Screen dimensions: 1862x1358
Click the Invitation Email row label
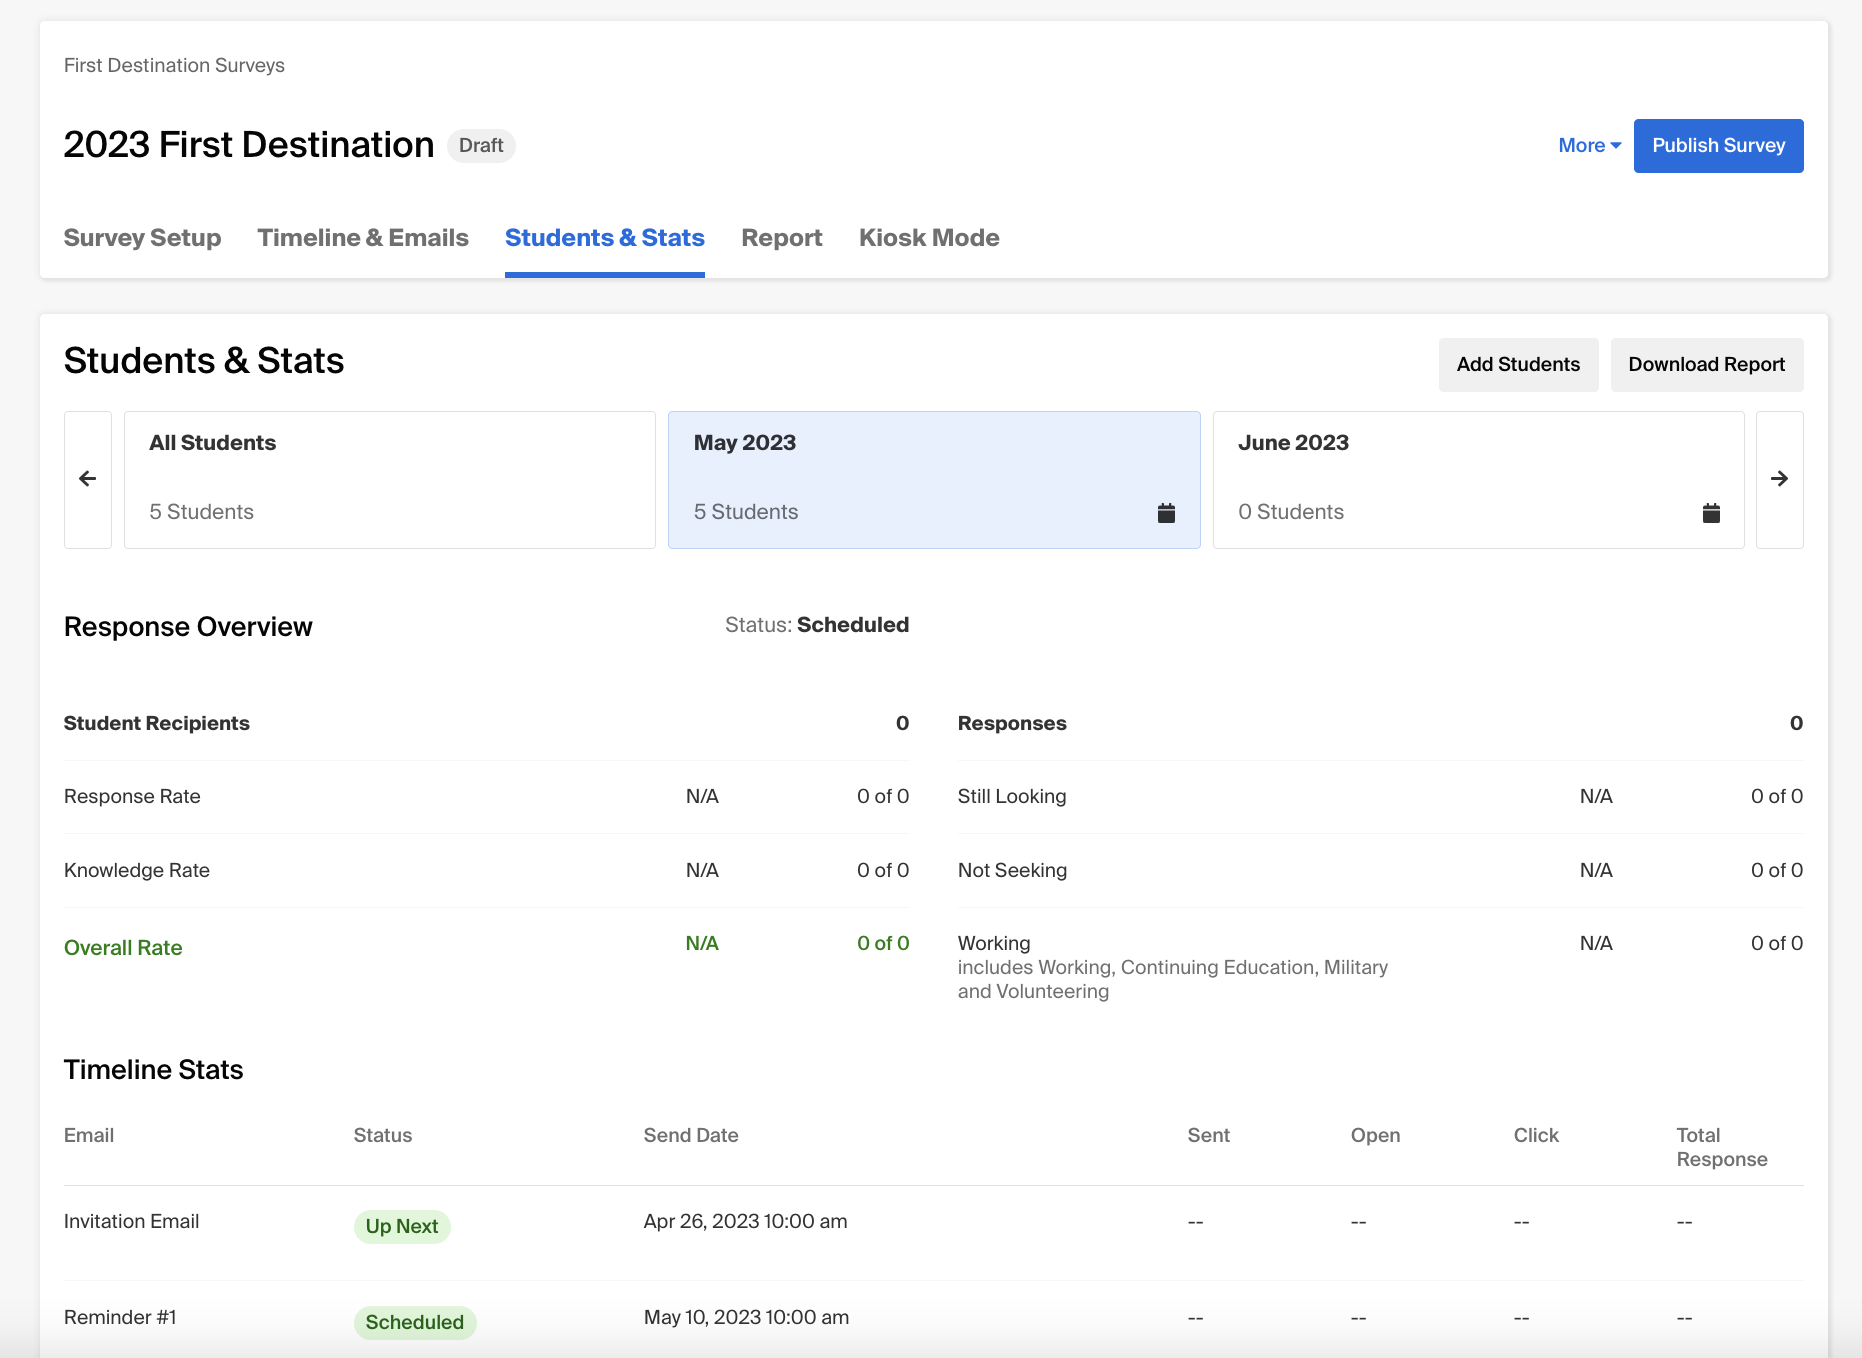click(131, 1222)
